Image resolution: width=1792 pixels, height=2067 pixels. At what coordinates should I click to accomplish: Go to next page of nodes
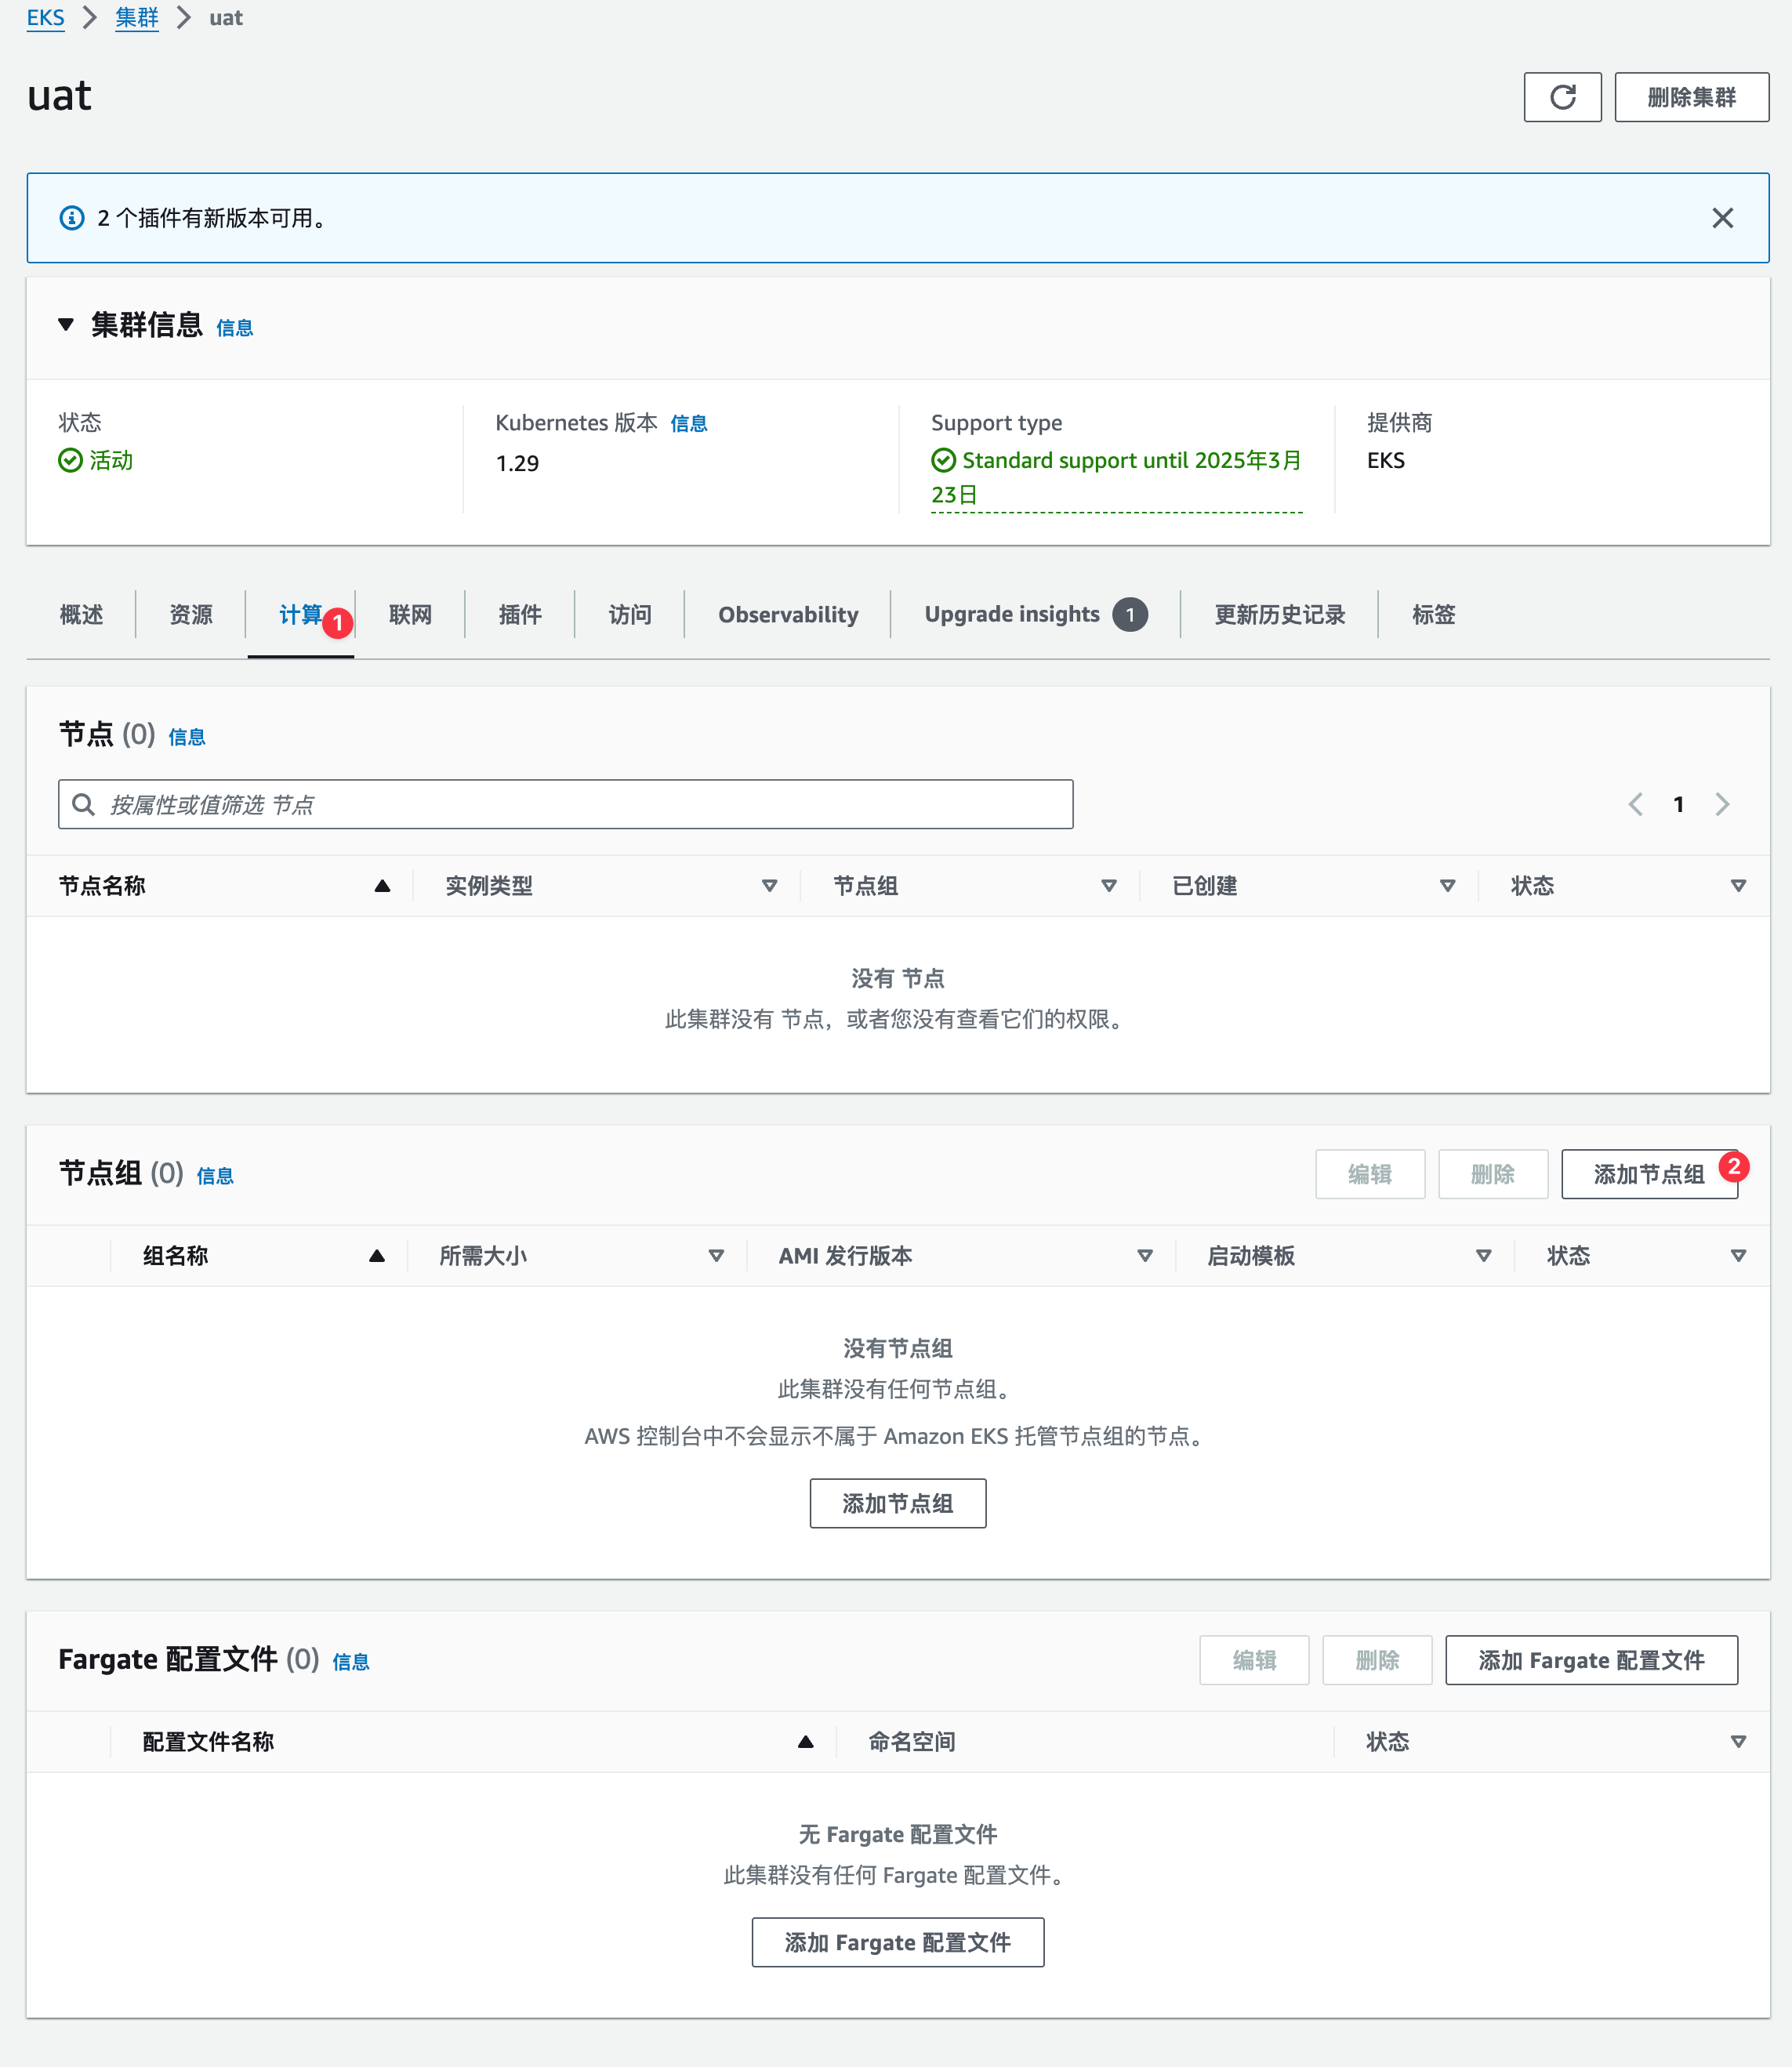pos(1722,804)
